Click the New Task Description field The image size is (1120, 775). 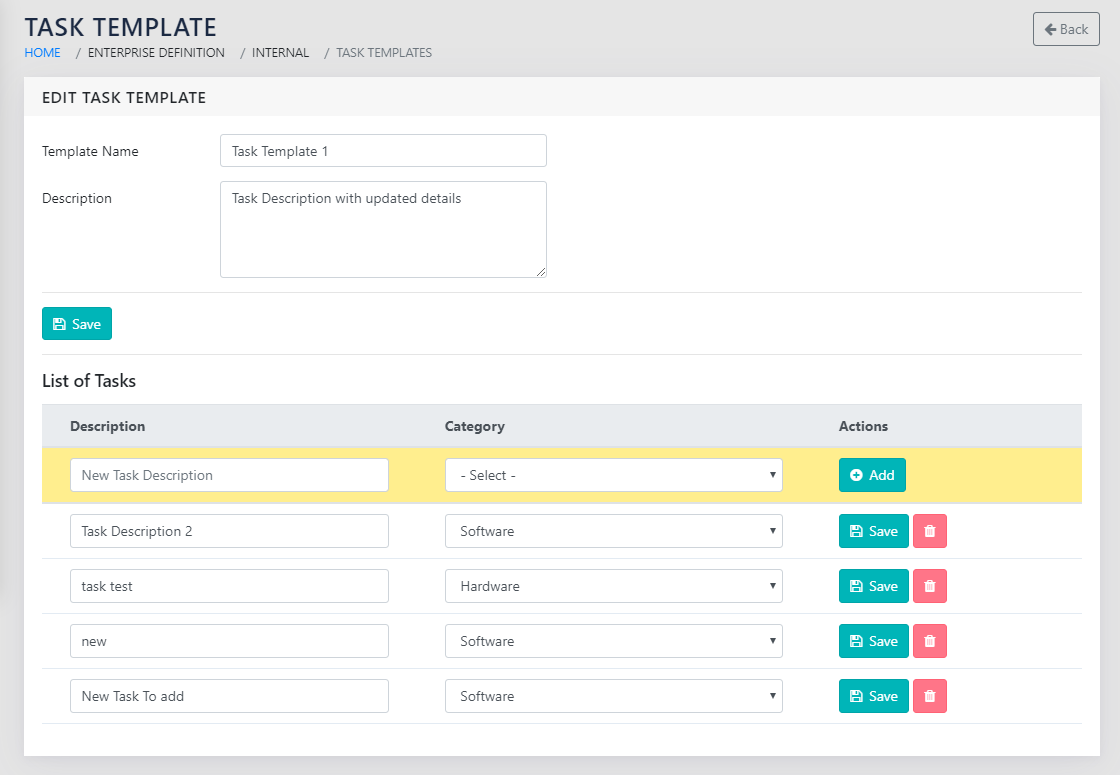point(229,475)
